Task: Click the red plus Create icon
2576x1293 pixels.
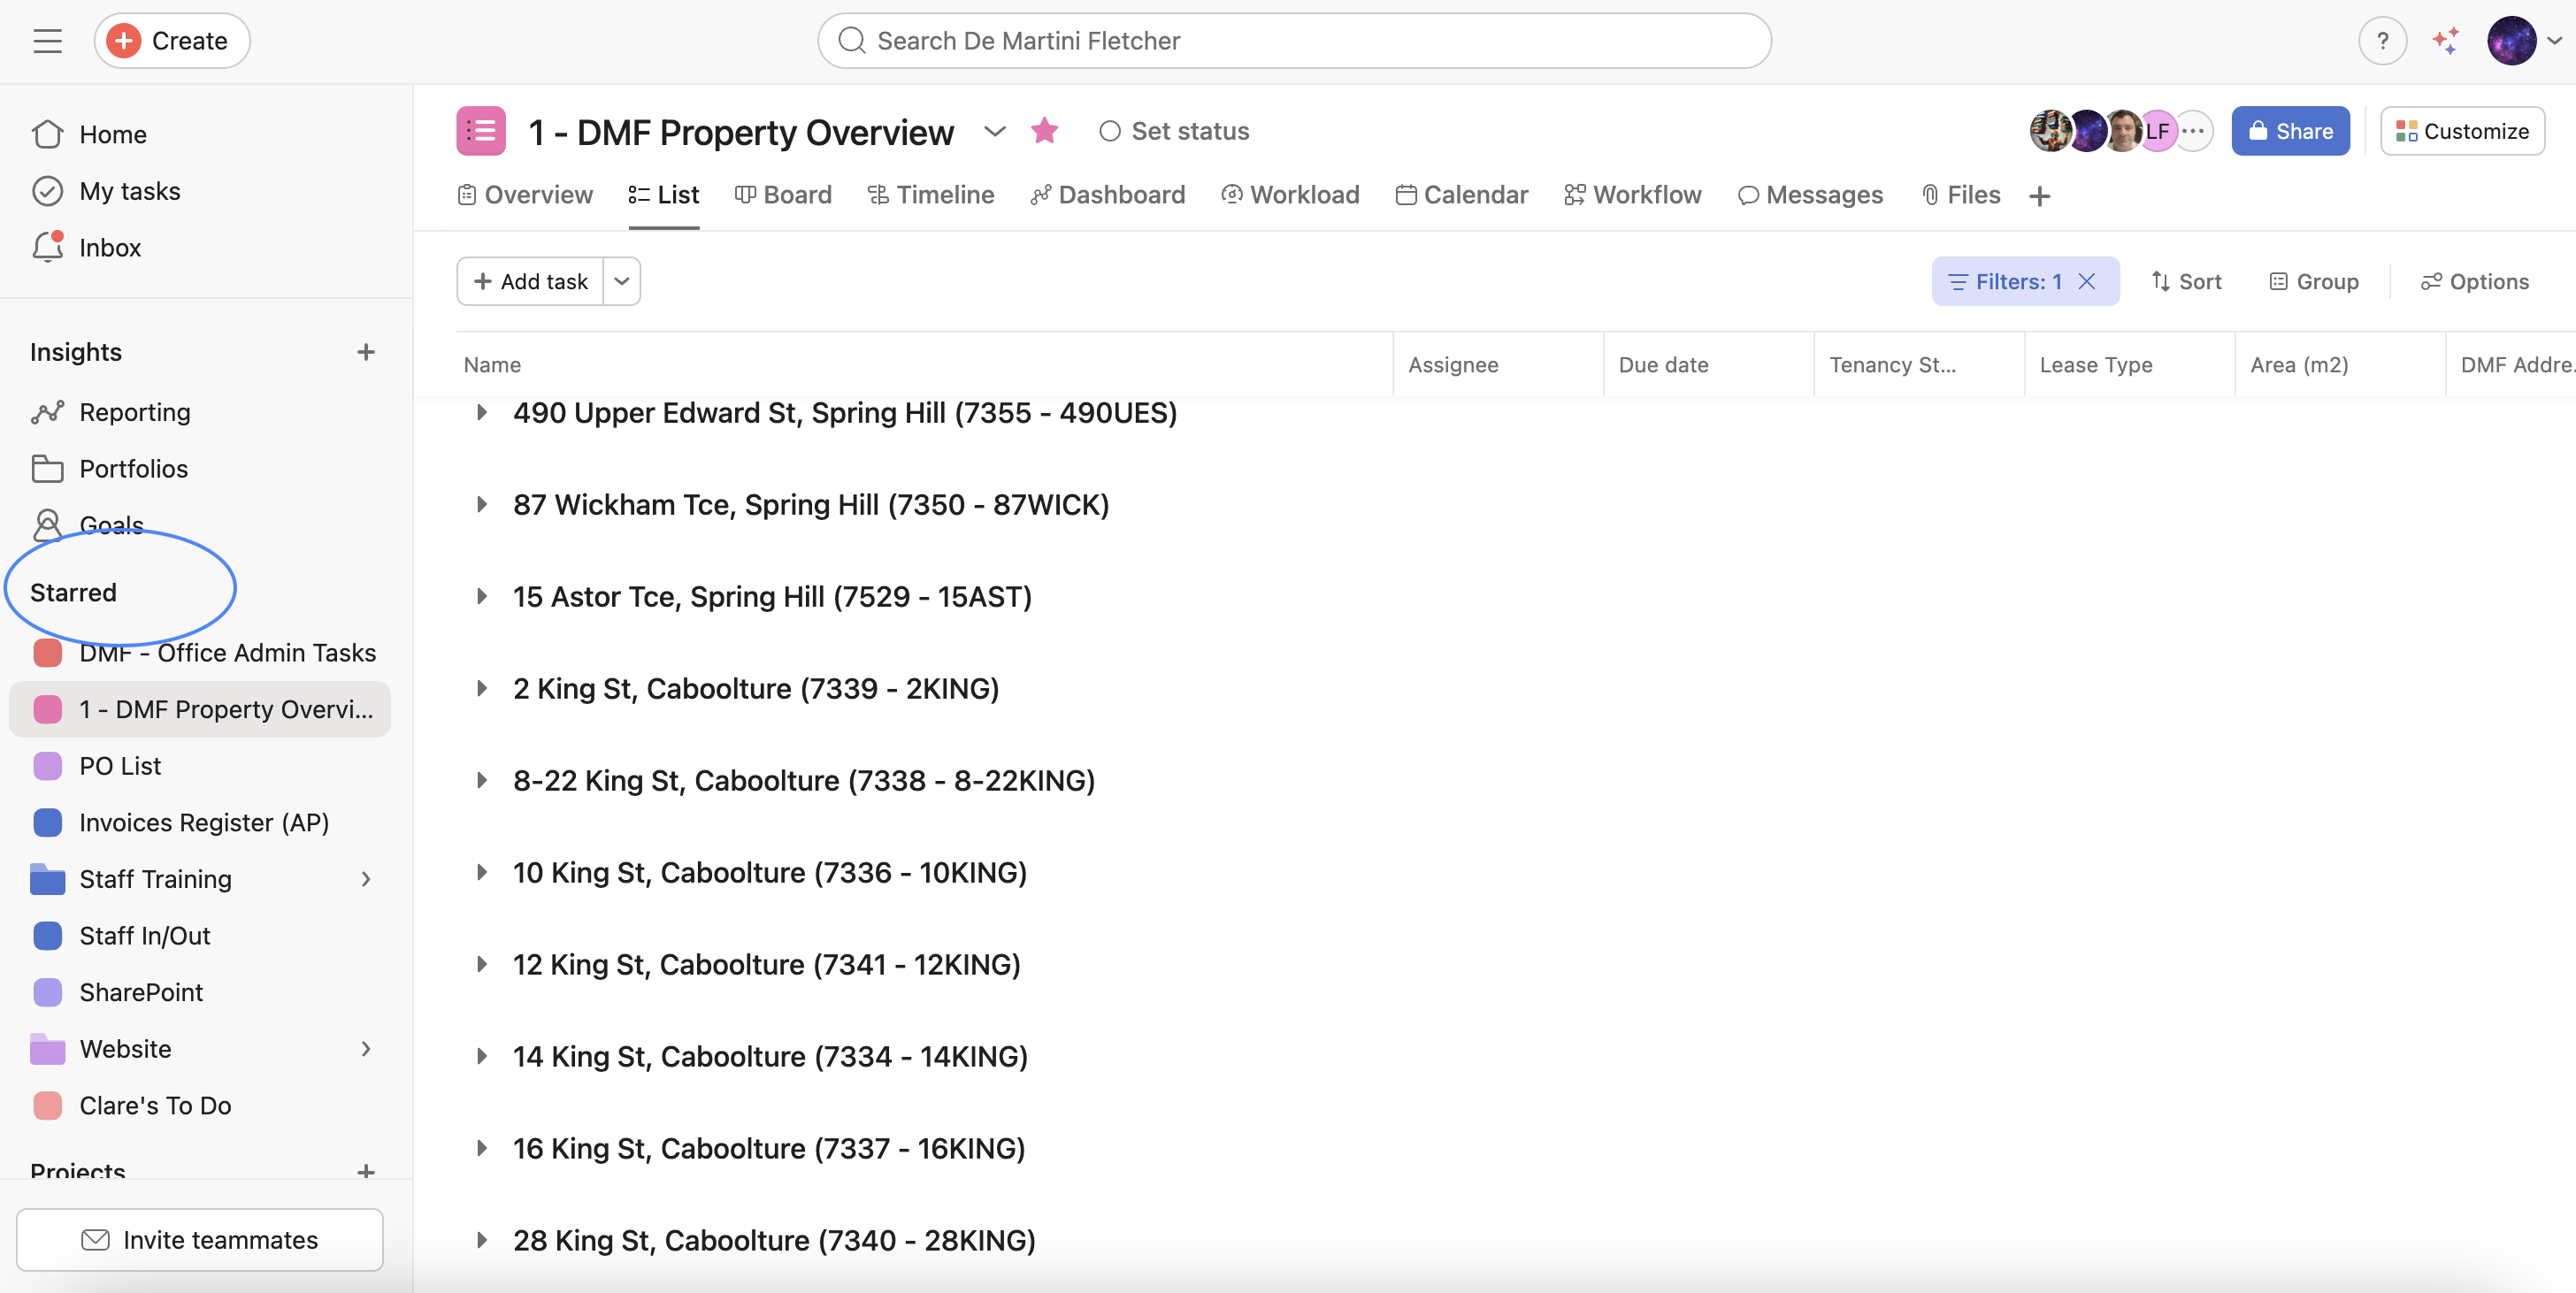Action: (123, 41)
